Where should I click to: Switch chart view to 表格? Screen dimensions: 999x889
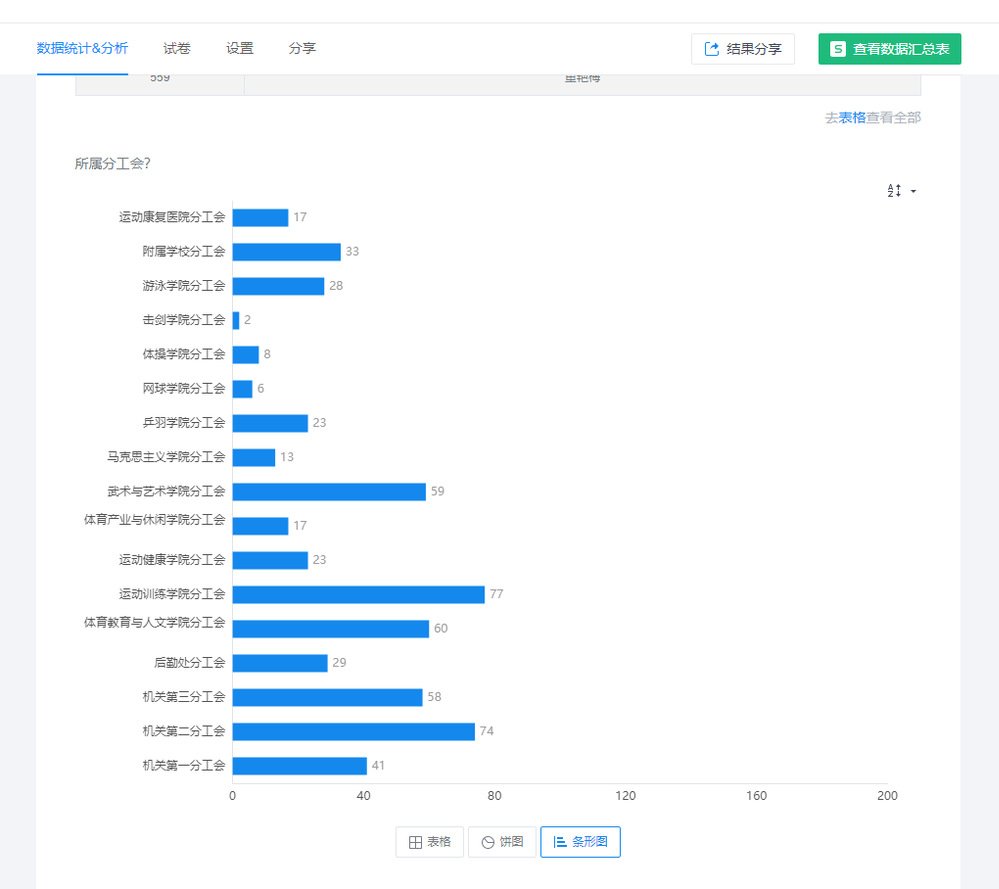(x=429, y=842)
